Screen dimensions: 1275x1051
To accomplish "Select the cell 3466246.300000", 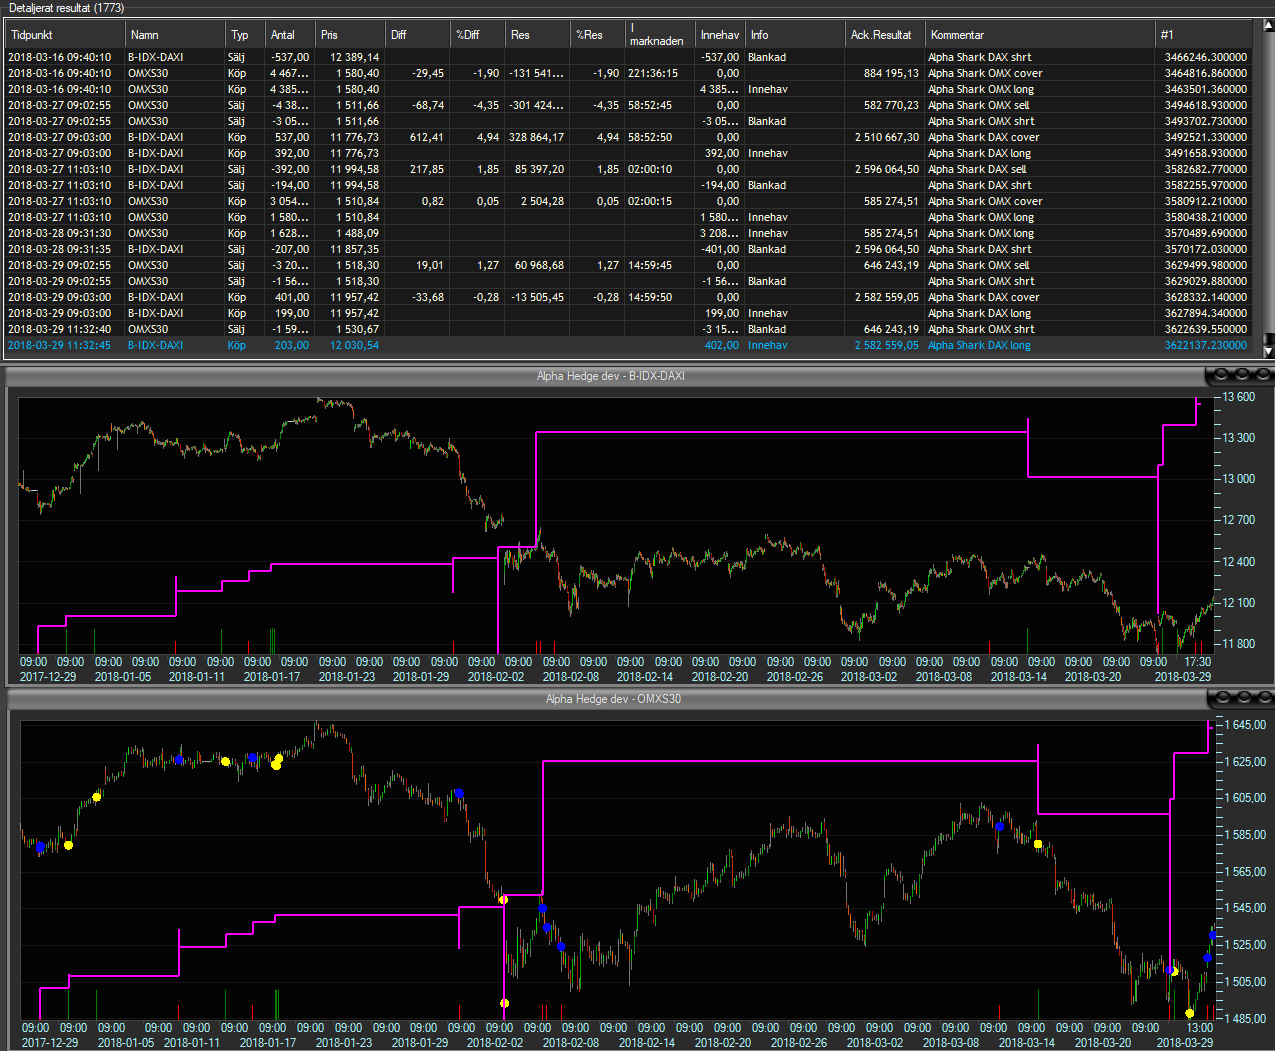I will [x=1206, y=57].
